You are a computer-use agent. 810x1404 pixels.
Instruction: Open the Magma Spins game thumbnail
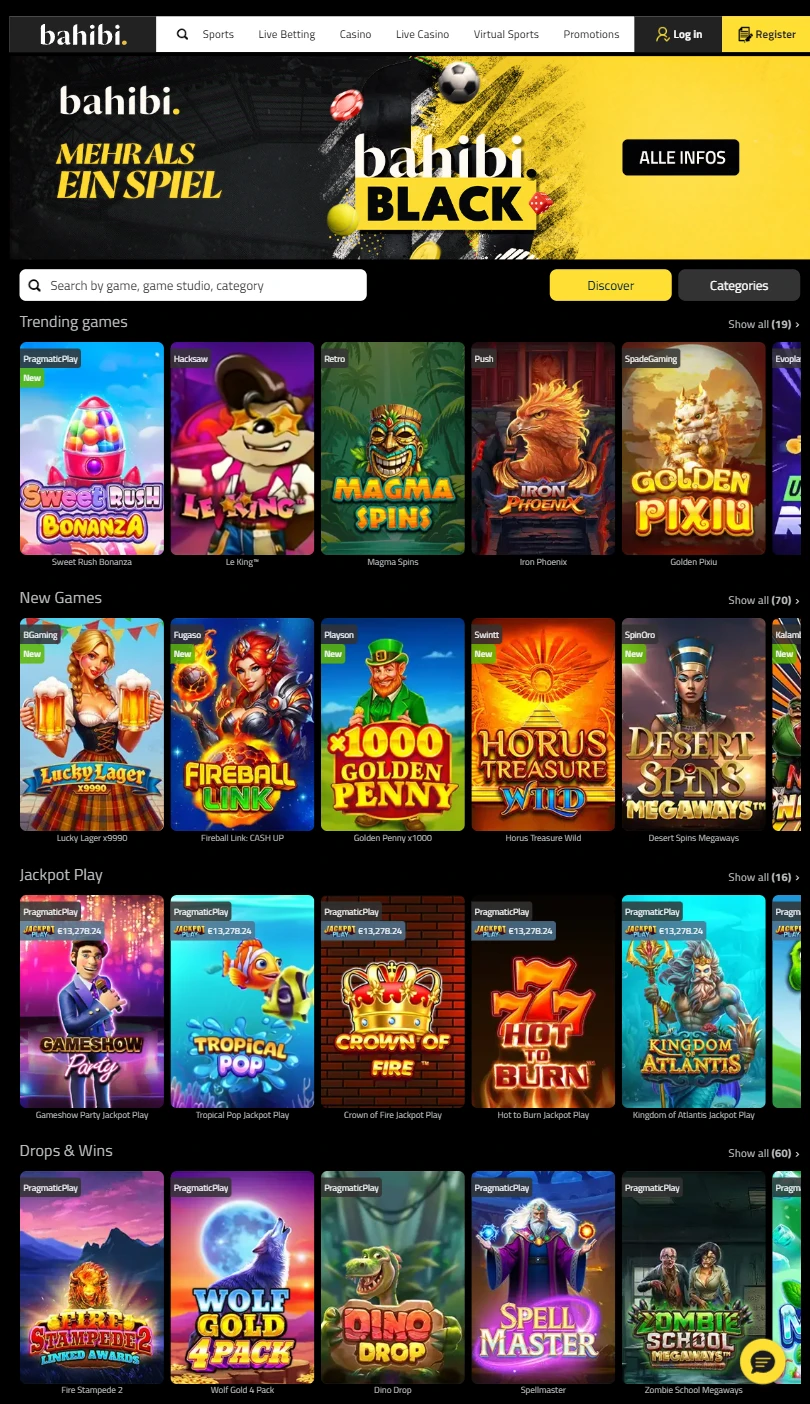(393, 449)
